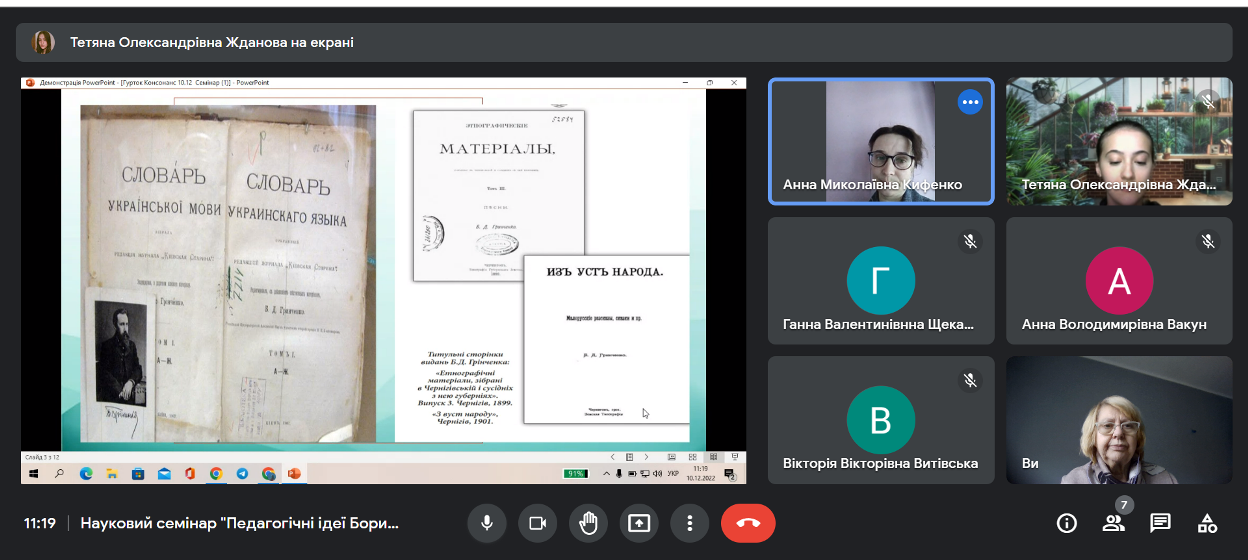Click the Windows Start button in shared screen
The width and height of the screenshot is (1248, 560).
33,473
